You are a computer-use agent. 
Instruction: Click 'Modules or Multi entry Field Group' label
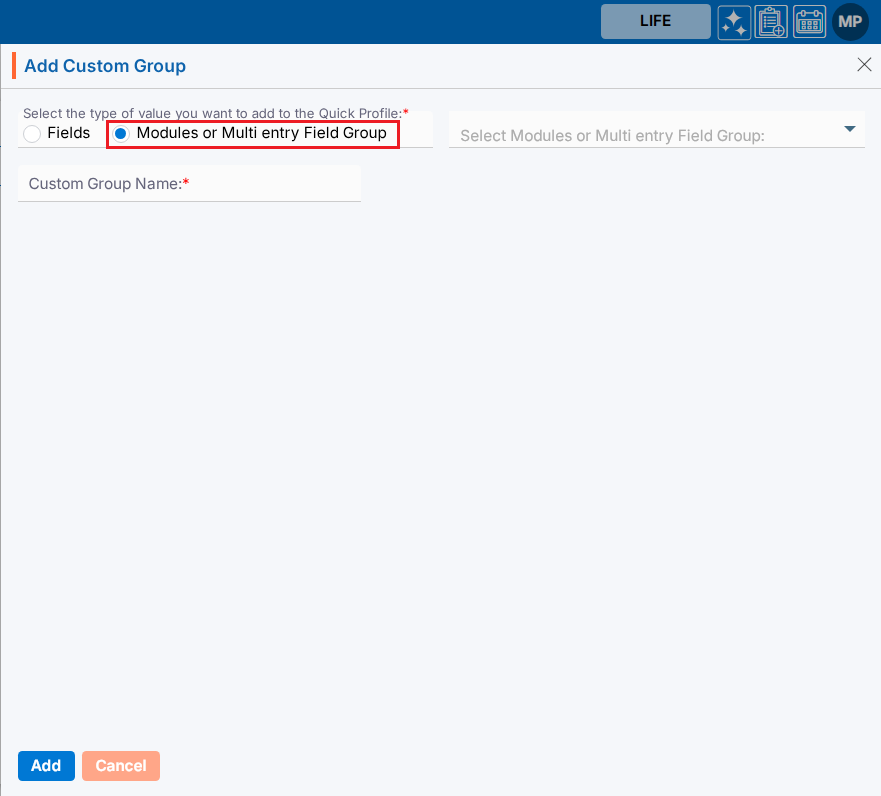(x=261, y=133)
